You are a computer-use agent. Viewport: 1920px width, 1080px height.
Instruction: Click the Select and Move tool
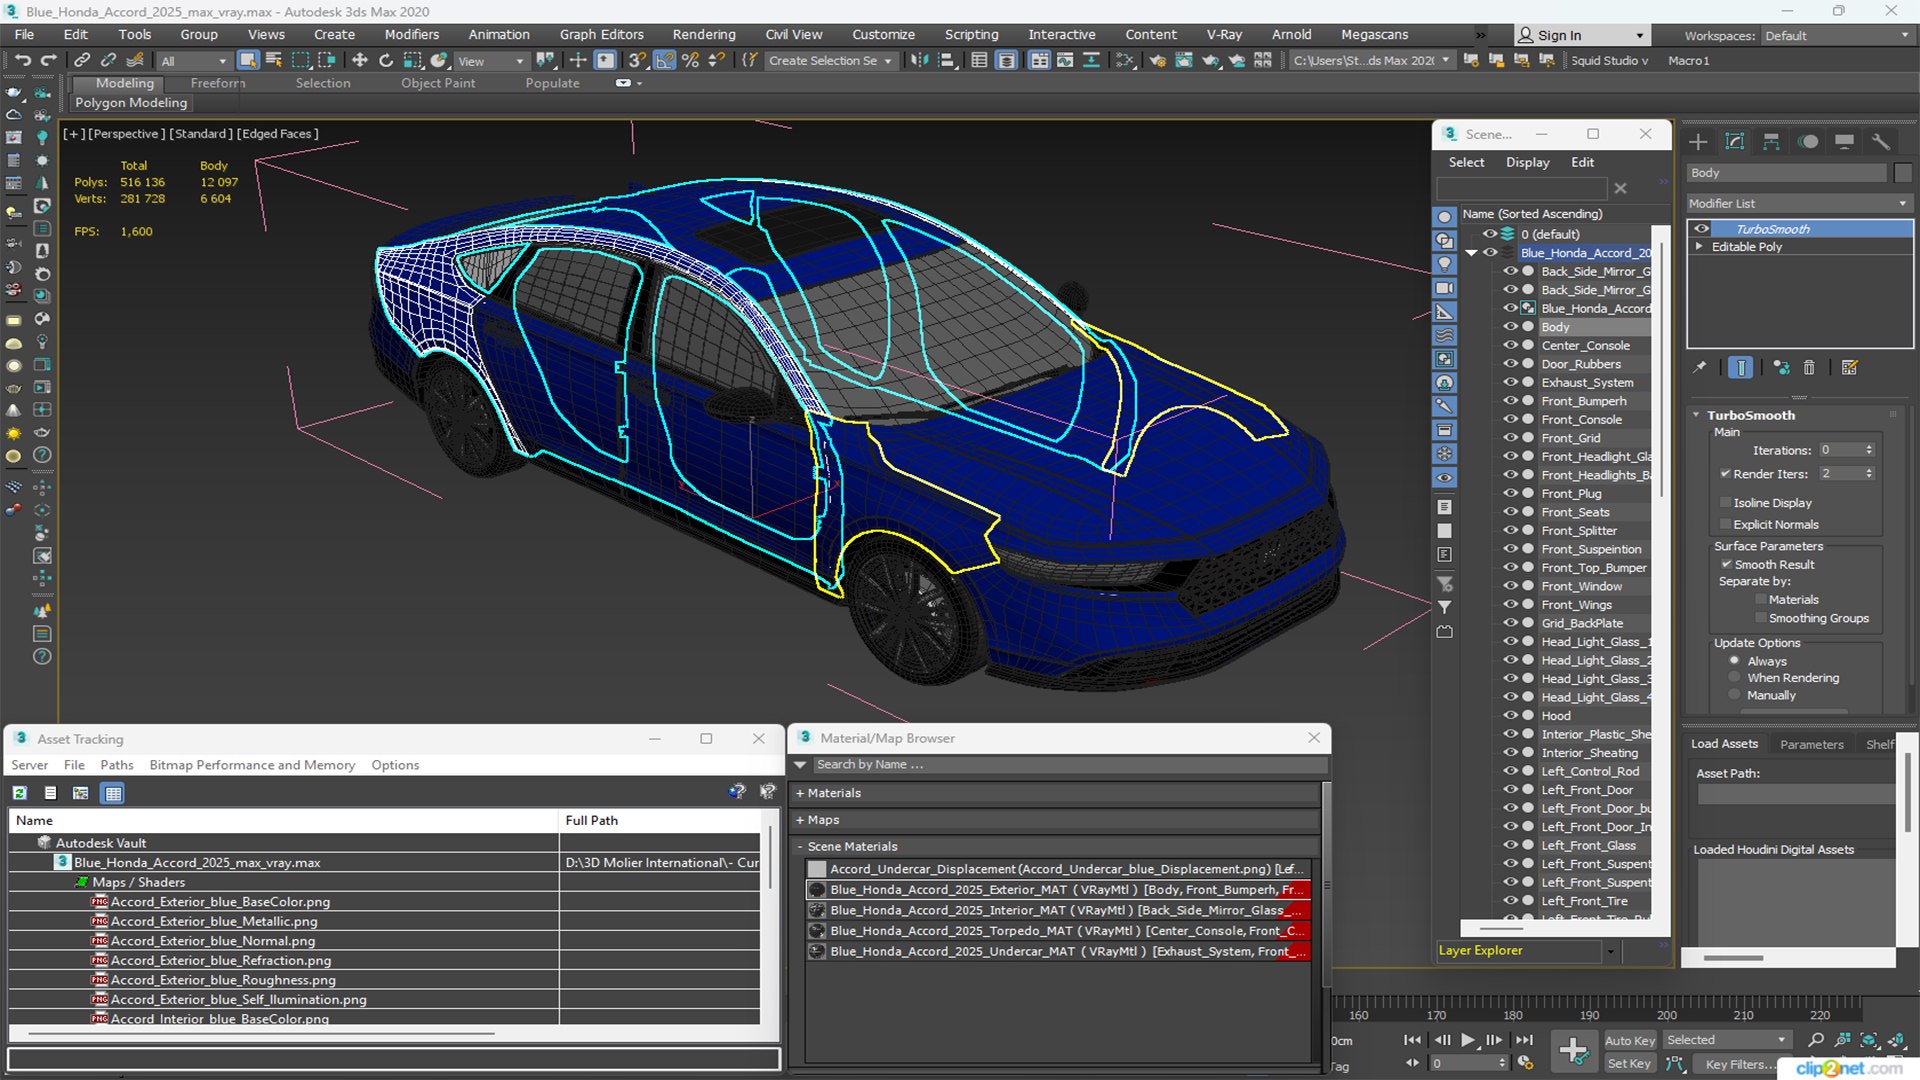[360, 61]
